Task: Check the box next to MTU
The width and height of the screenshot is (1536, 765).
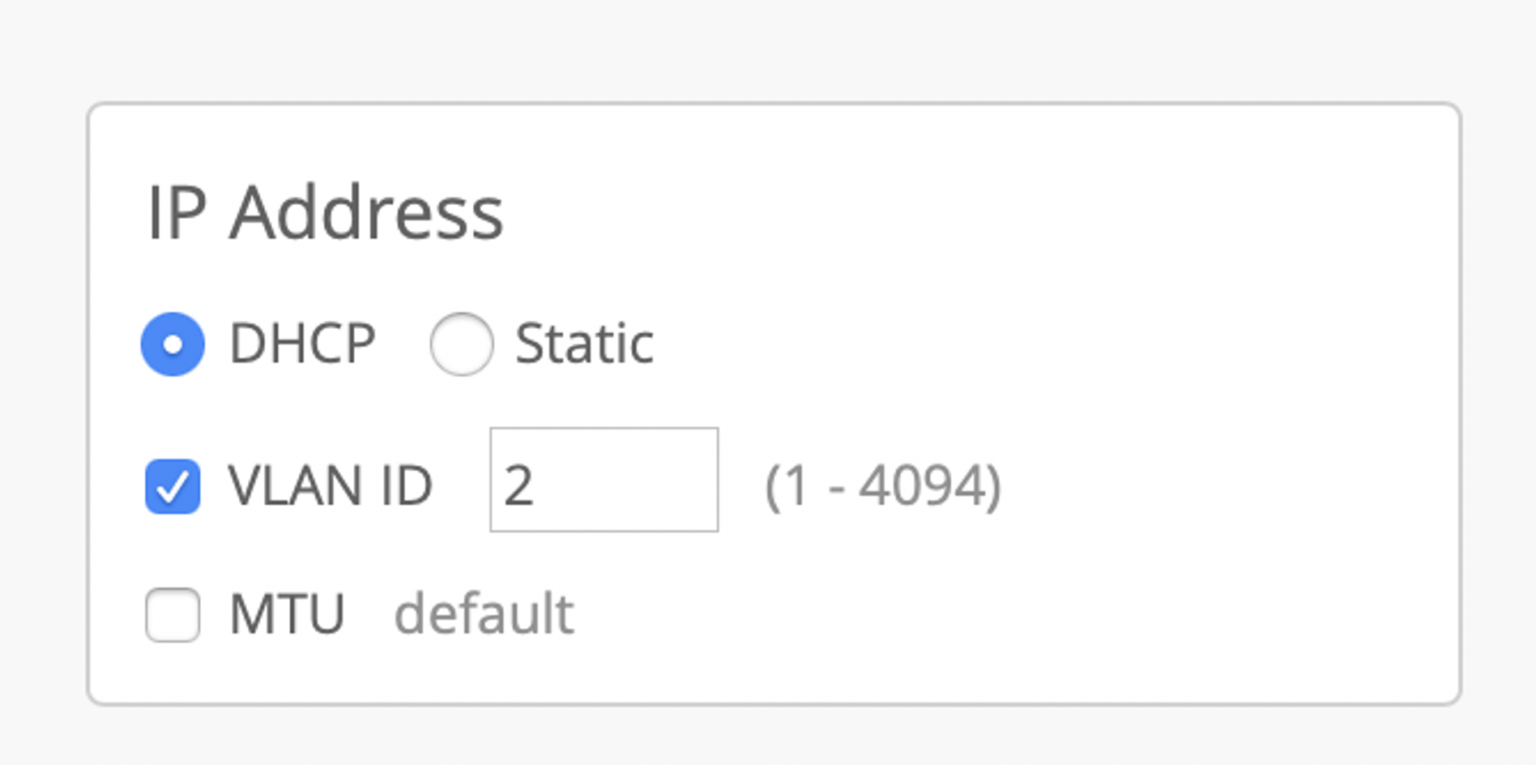Action: 172,615
